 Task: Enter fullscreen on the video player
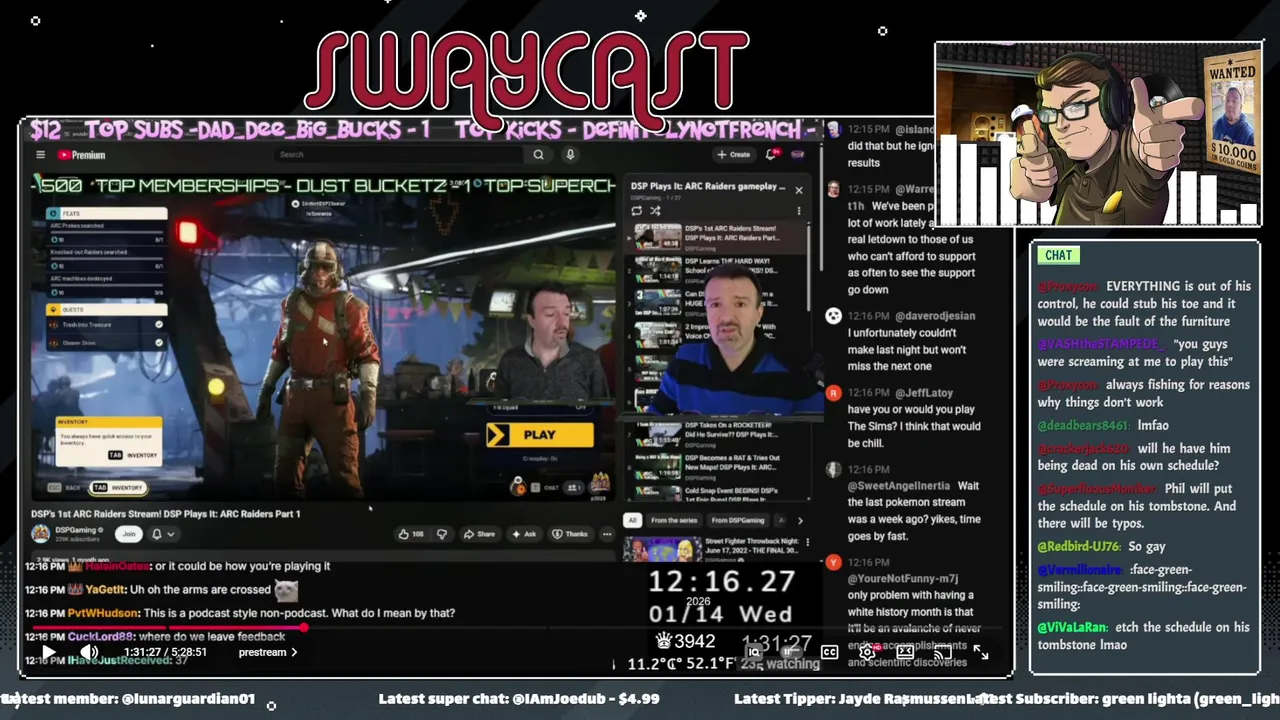(x=981, y=653)
